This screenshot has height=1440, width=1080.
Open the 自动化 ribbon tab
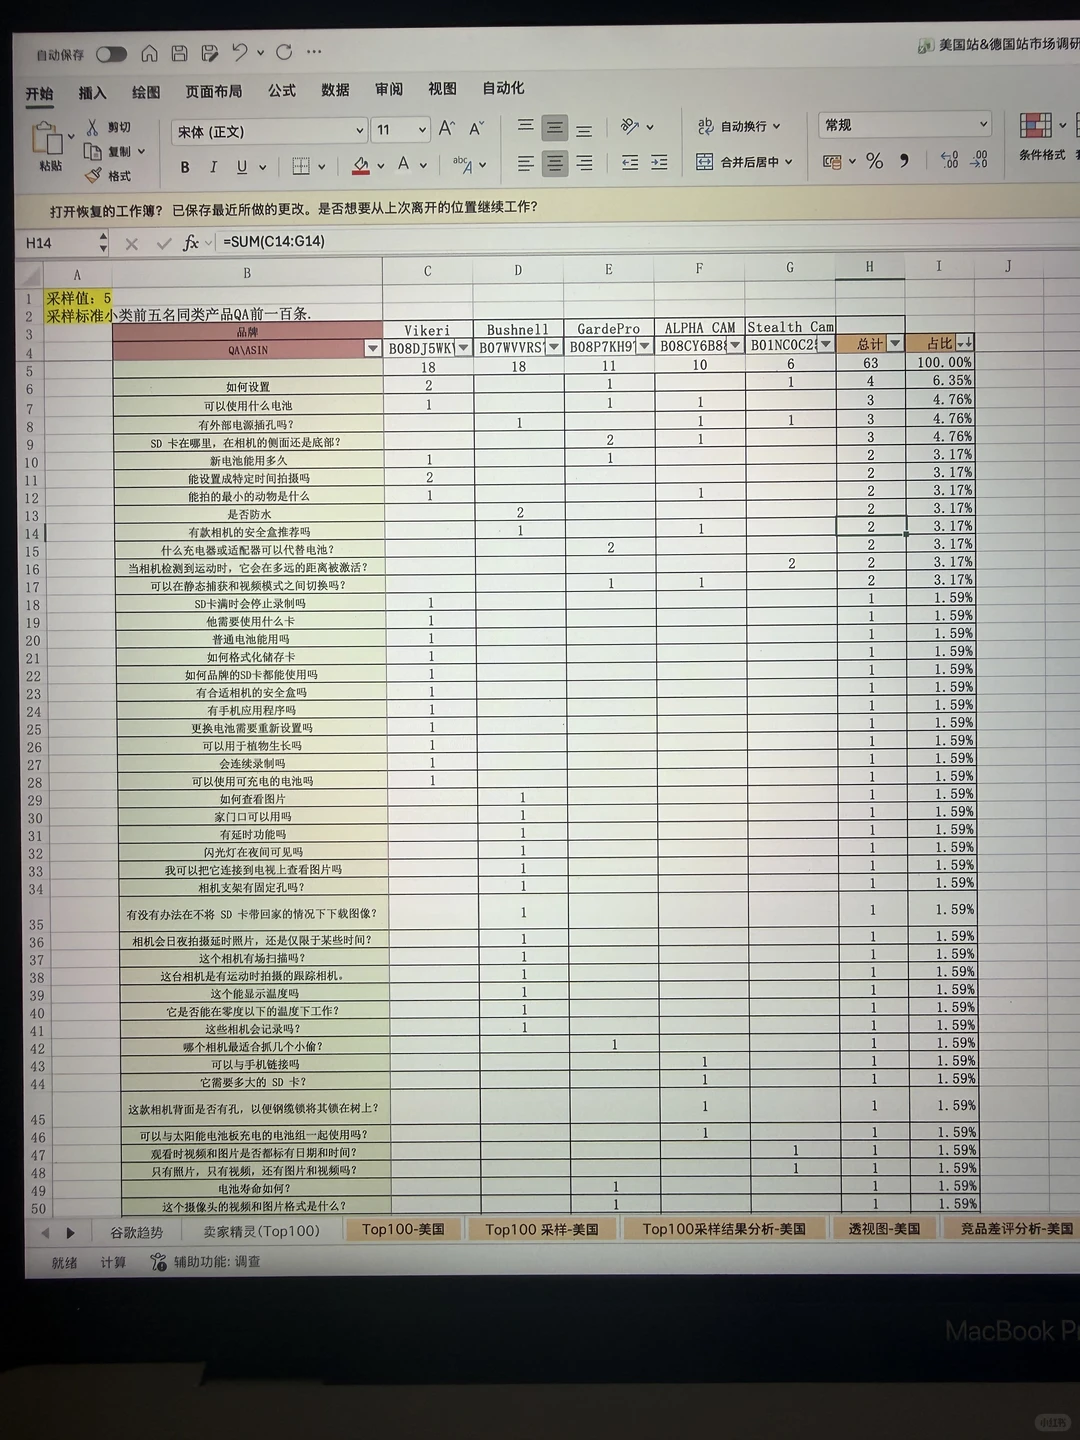point(503,88)
